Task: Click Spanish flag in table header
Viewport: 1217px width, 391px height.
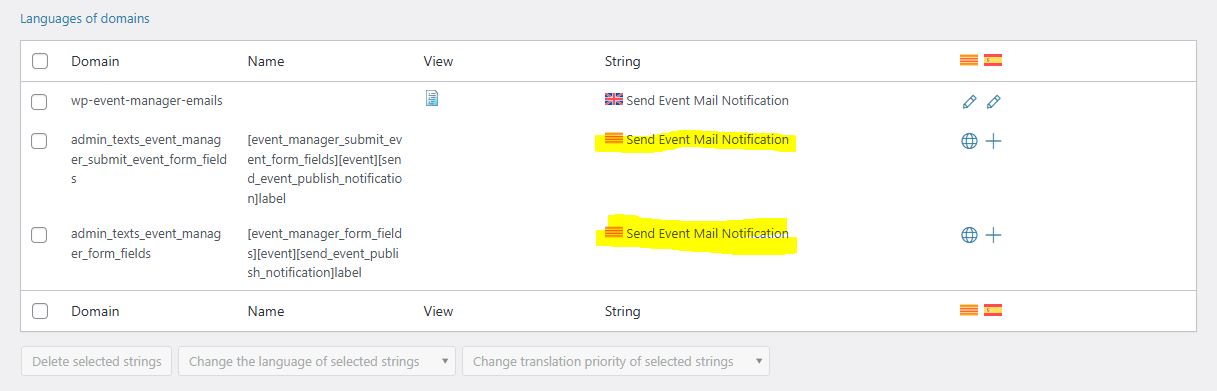Action: tap(993, 60)
